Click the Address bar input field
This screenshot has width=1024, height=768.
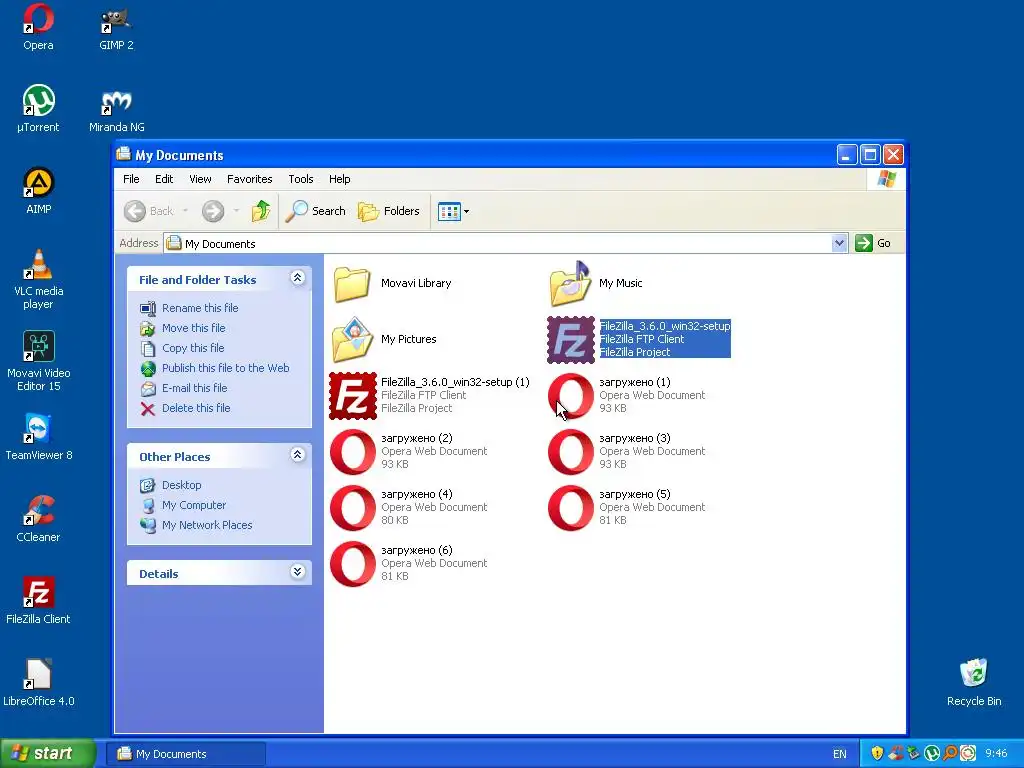(x=498, y=244)
